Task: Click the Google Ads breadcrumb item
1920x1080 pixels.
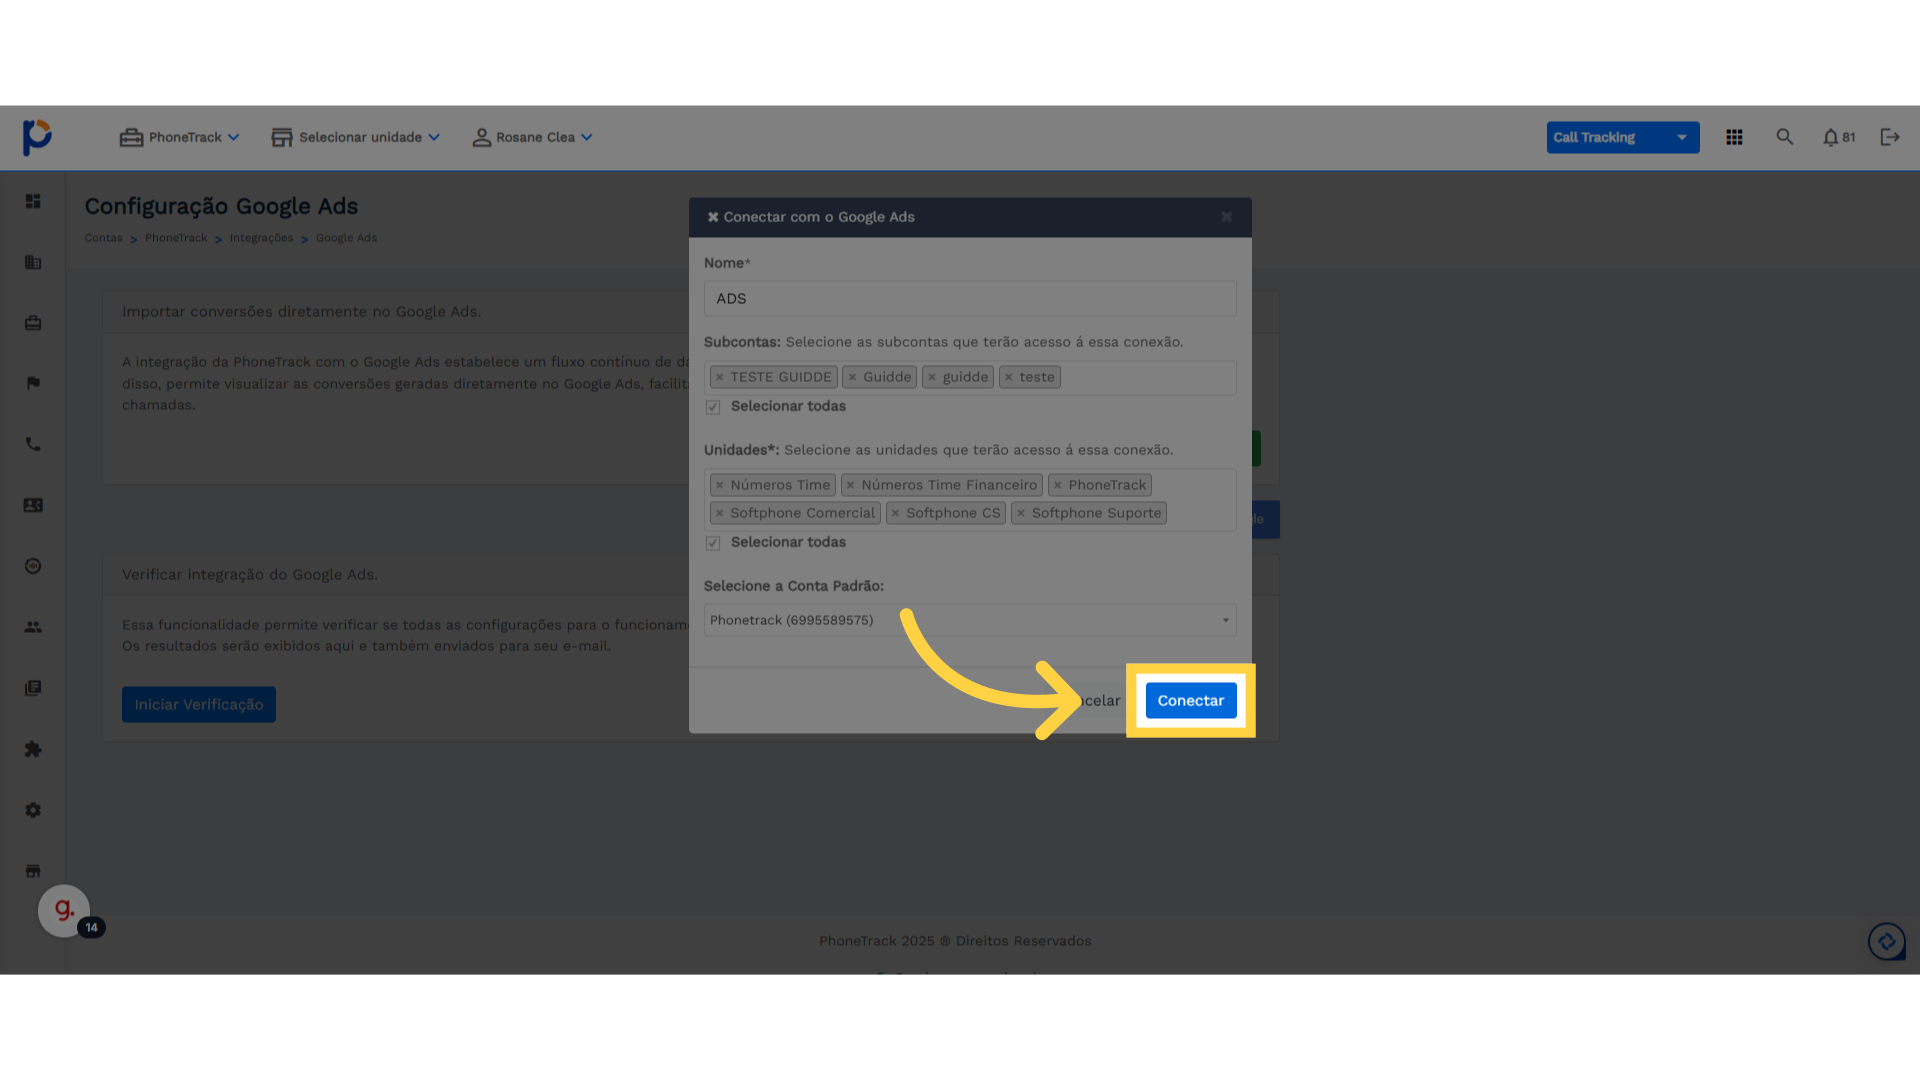Action: tap(346, 238)
